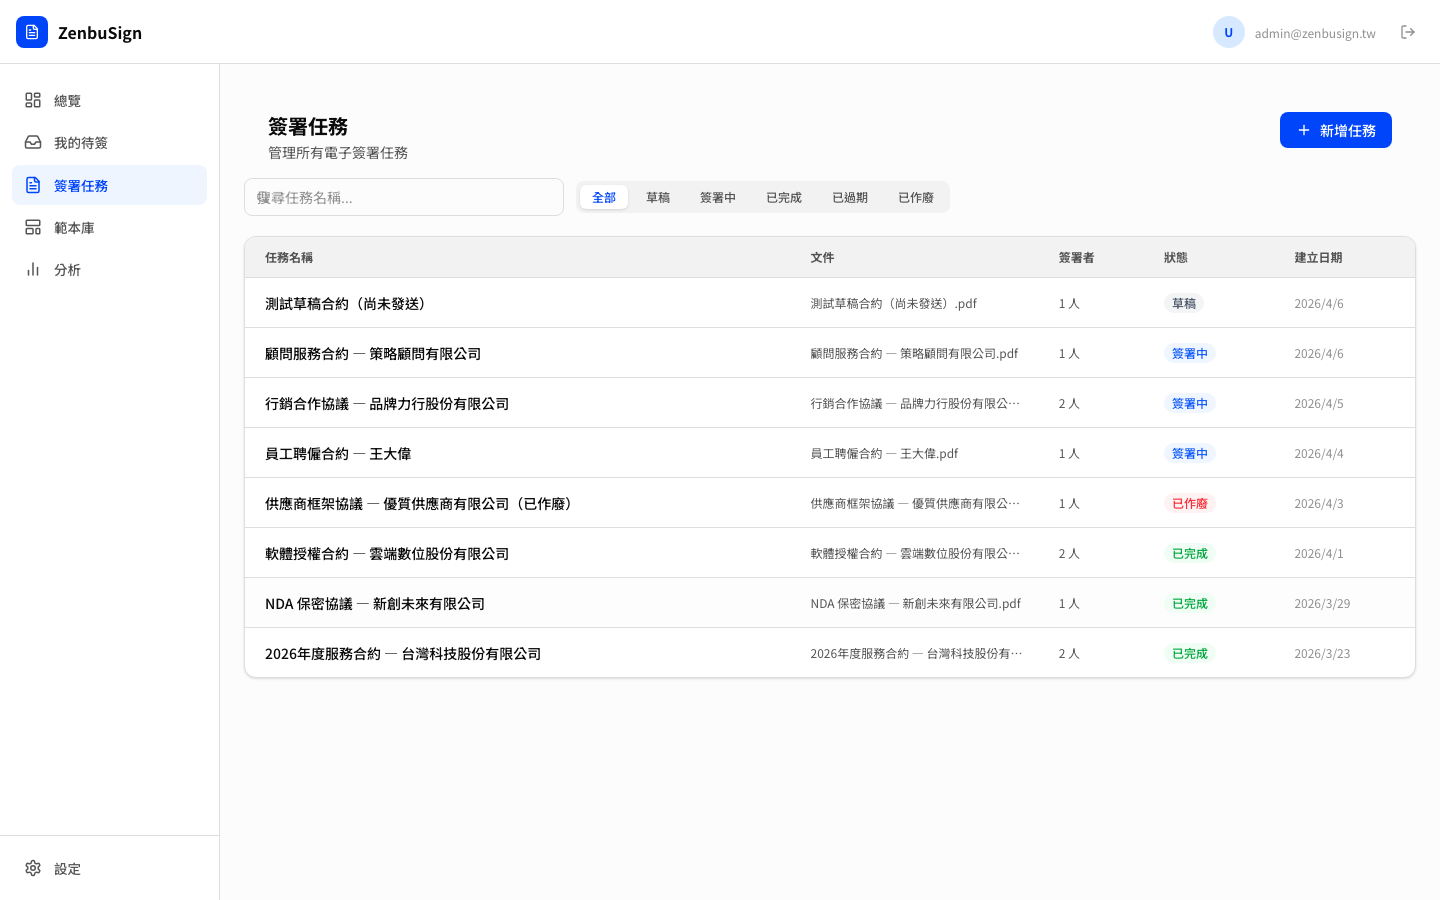Open the 分析 chart icon
The image size is (1440, 900).
[33, 269]
